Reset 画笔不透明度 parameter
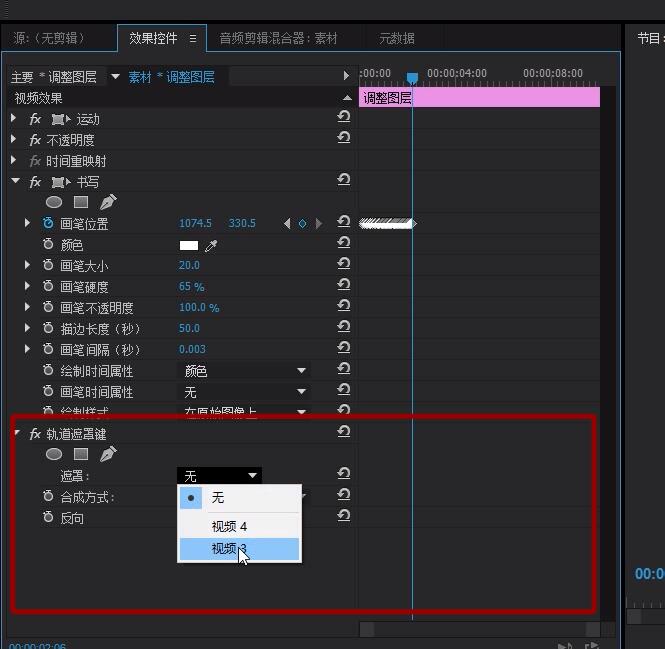The height and width of the screenshot is (649, 665). [344, 305]
